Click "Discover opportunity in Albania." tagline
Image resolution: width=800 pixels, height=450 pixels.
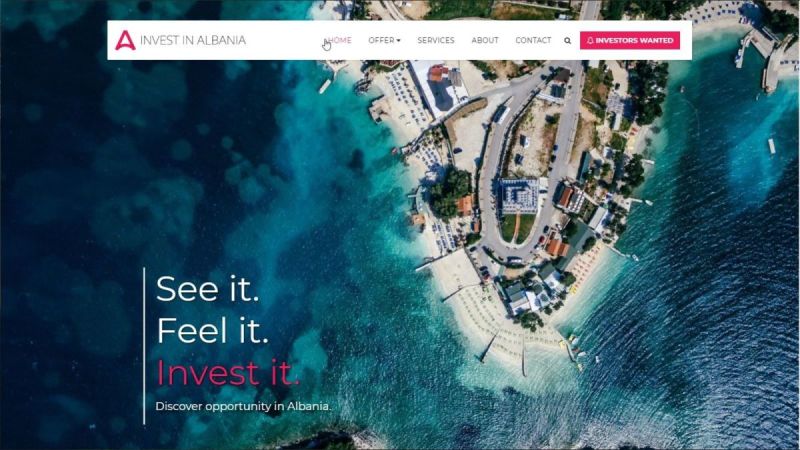pos(243,406)
